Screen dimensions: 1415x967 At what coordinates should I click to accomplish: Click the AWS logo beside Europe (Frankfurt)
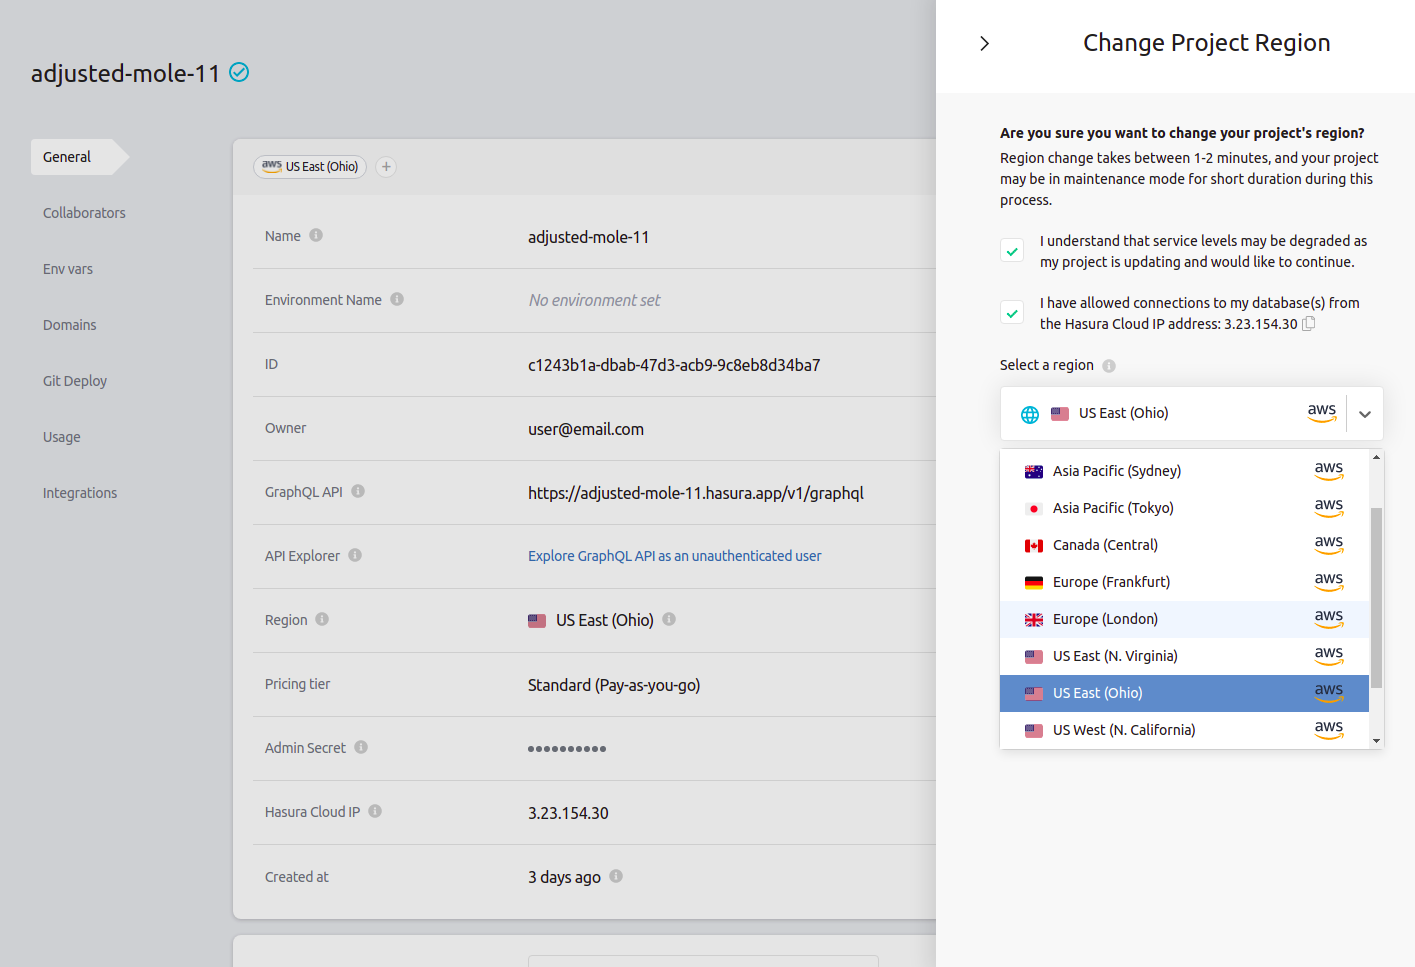point(1329,581)
